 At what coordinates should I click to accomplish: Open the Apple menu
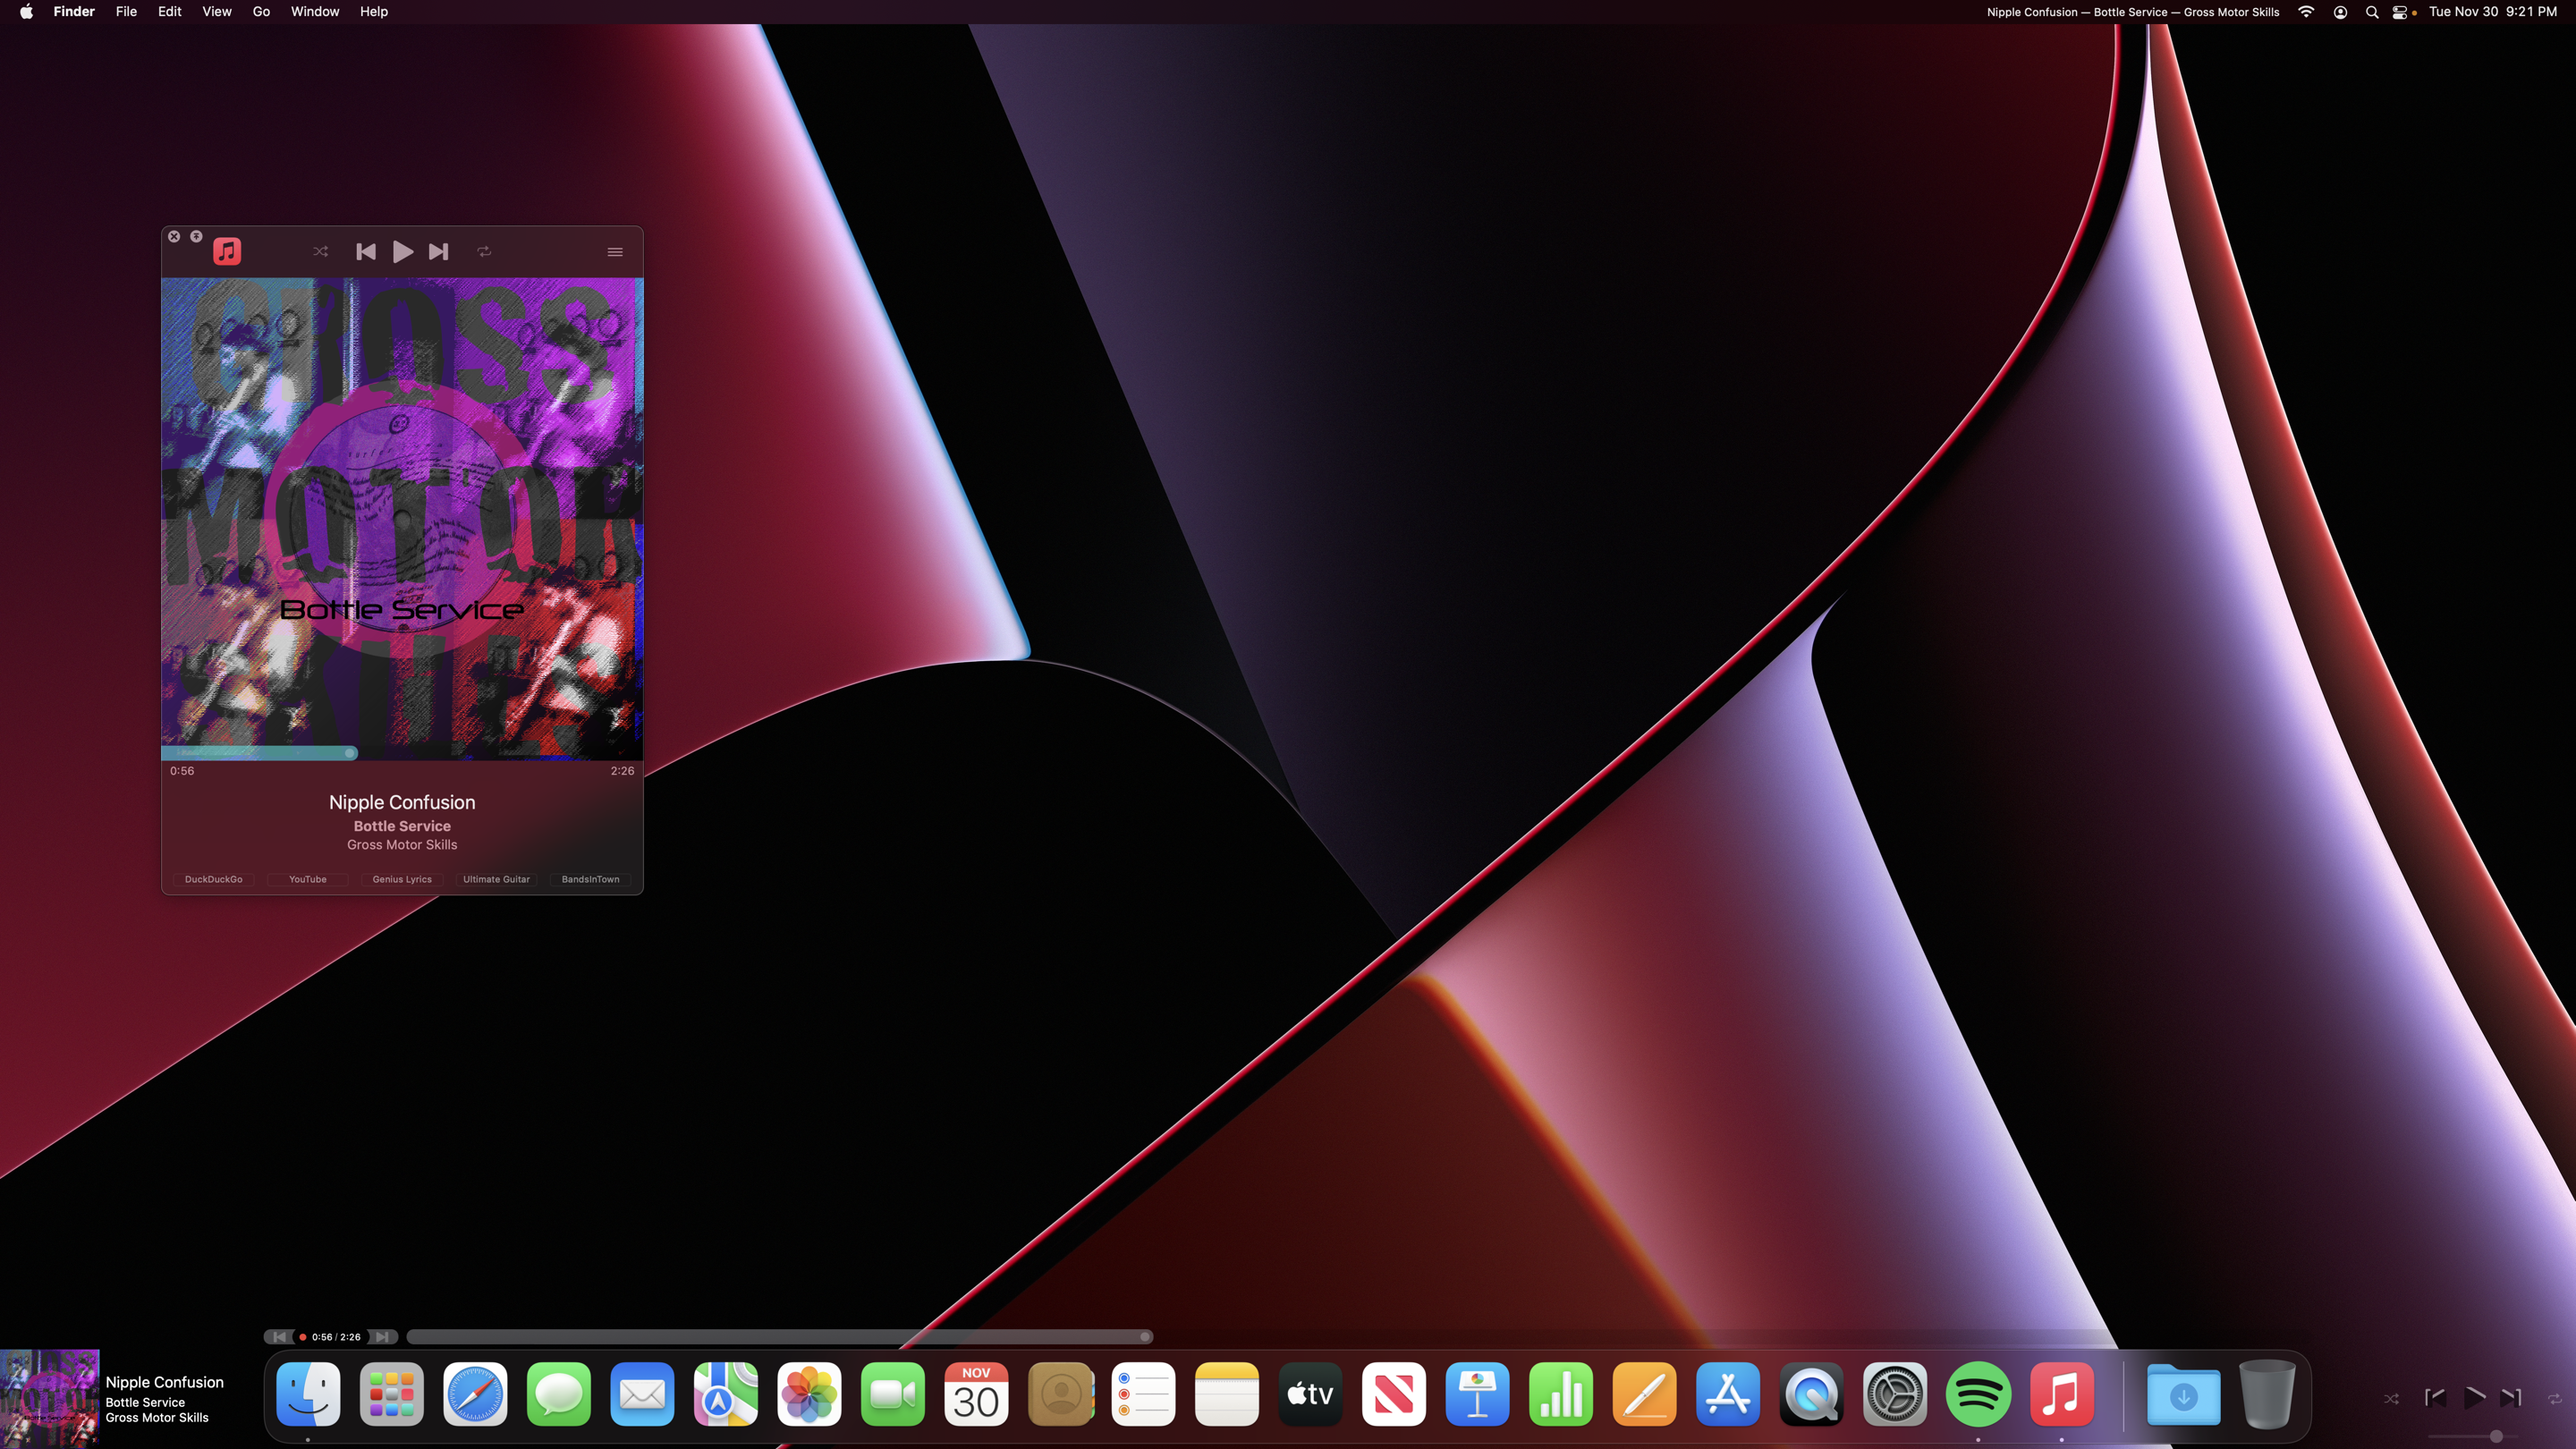click(26, 12)
